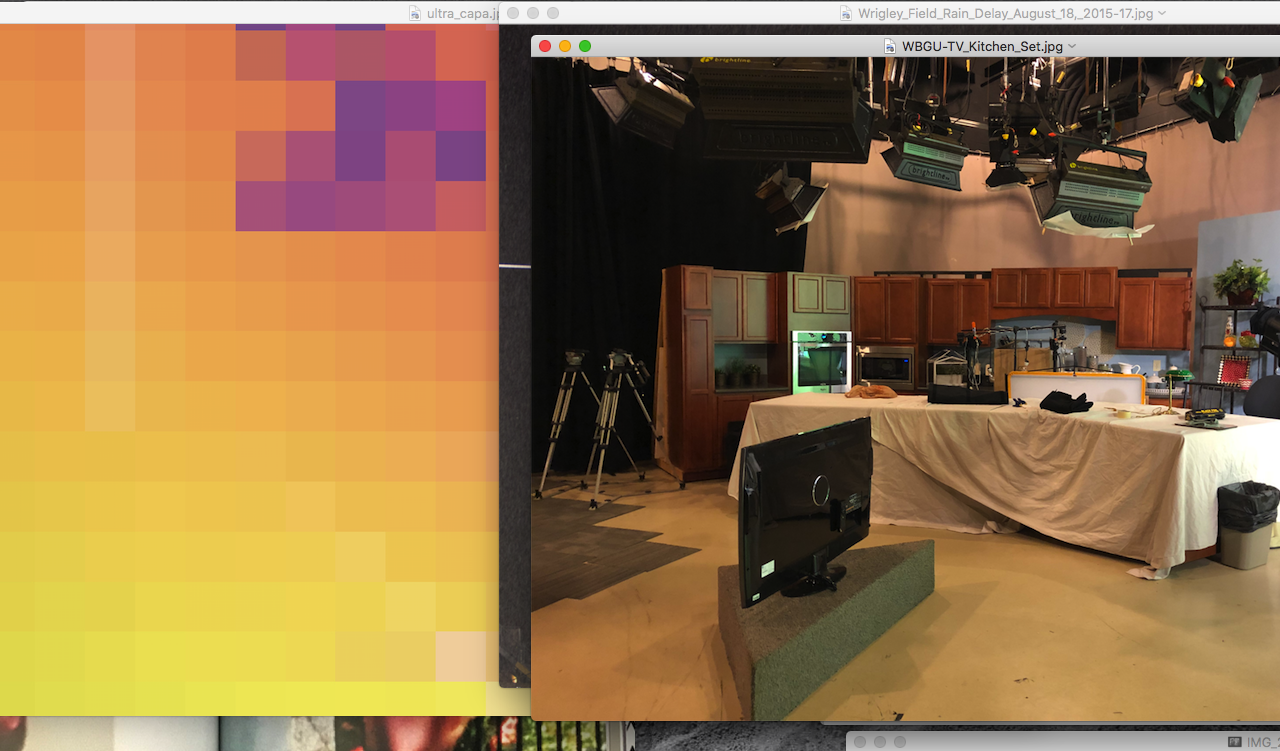1280x751 pixels.
Task: Select the Wrigley_Field_Rain_Delay_August_18,_2015-17.jpg window title
Action: coord(1006,13)
